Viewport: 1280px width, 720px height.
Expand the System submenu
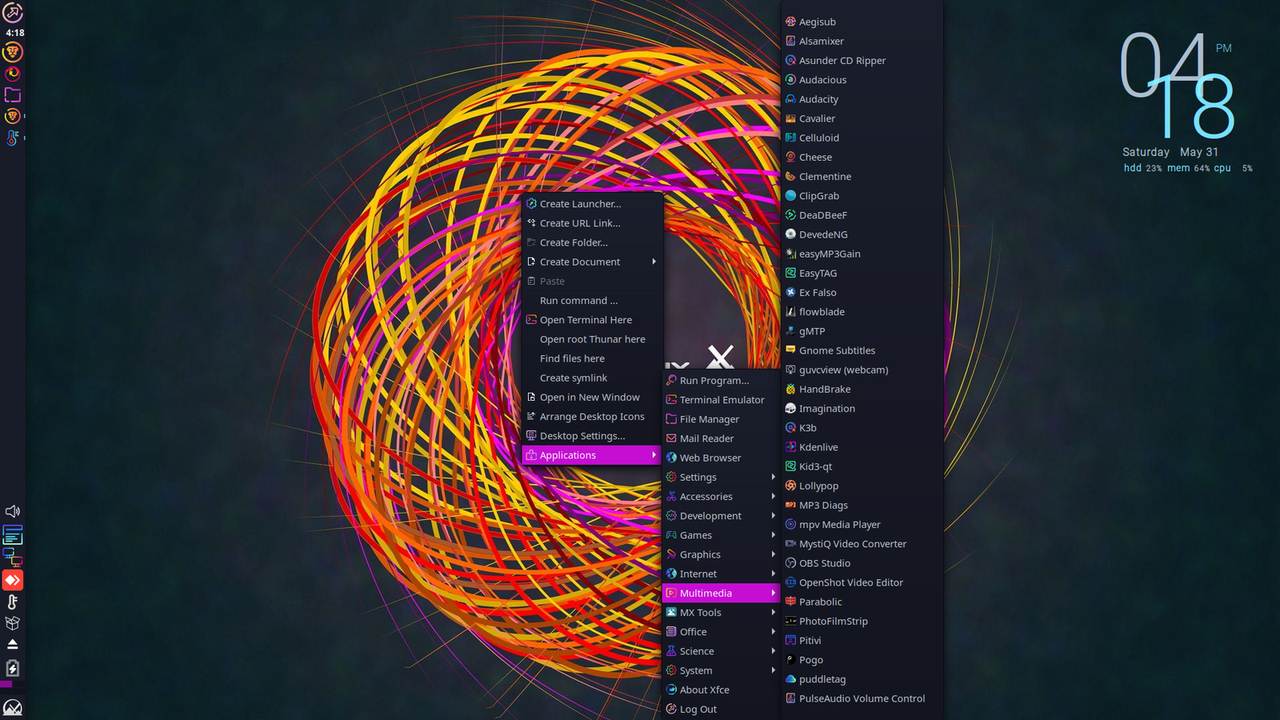pos(720,670)
